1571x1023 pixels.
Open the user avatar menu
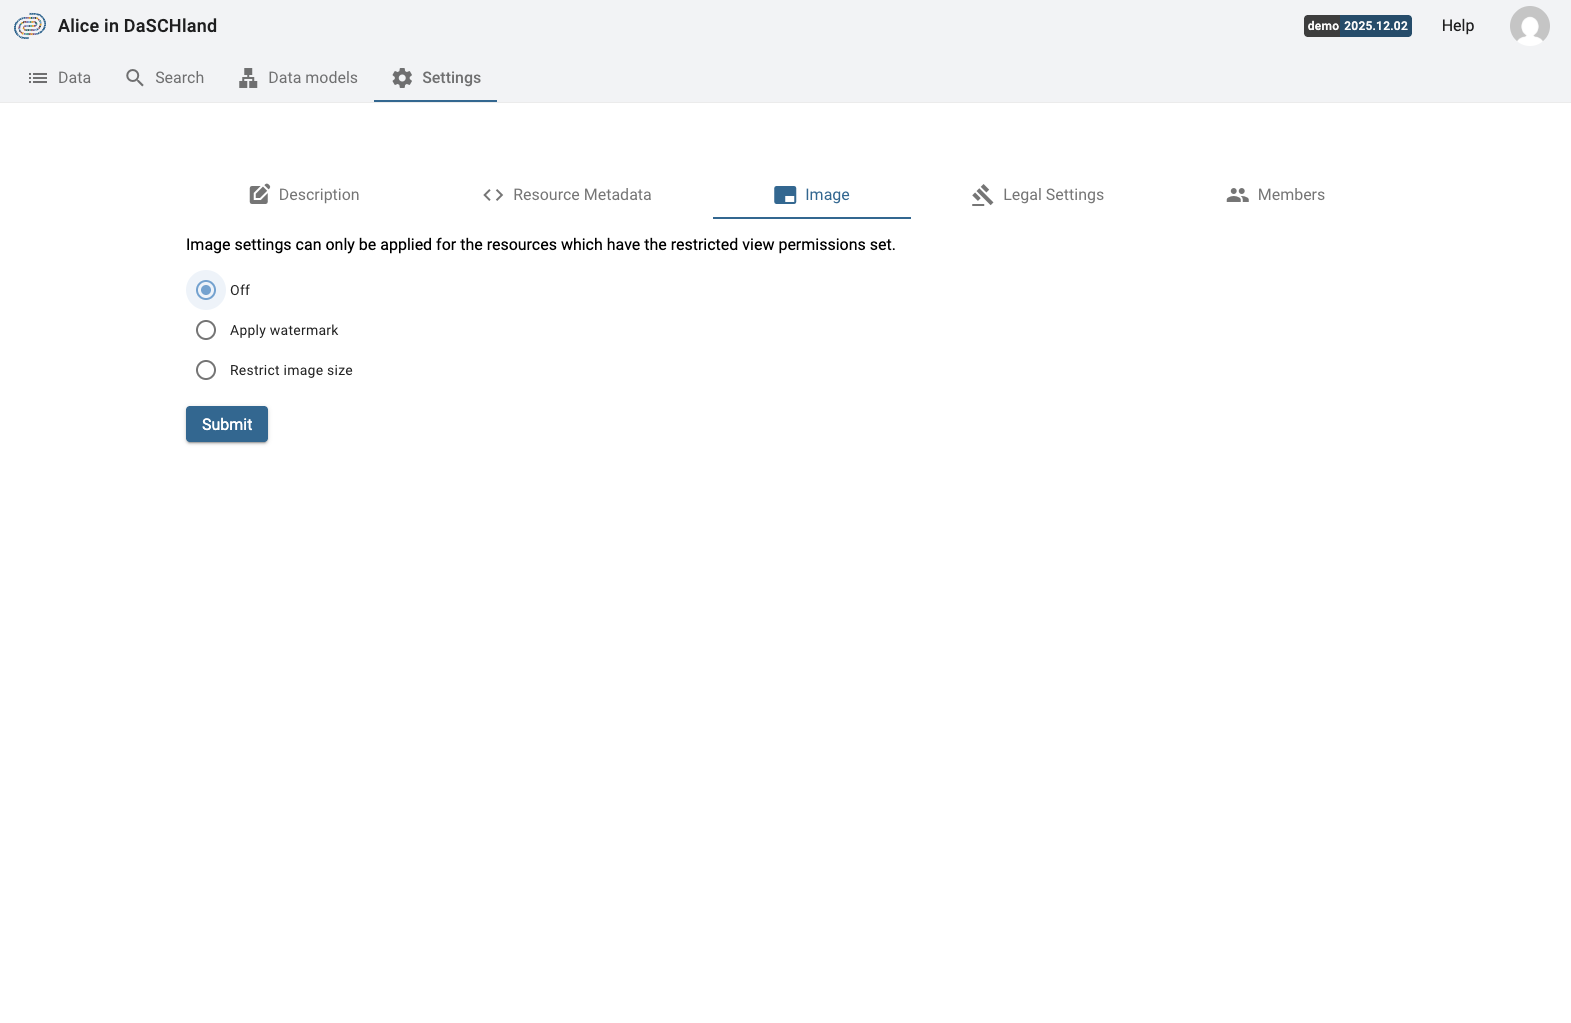tap(1529, 26)
